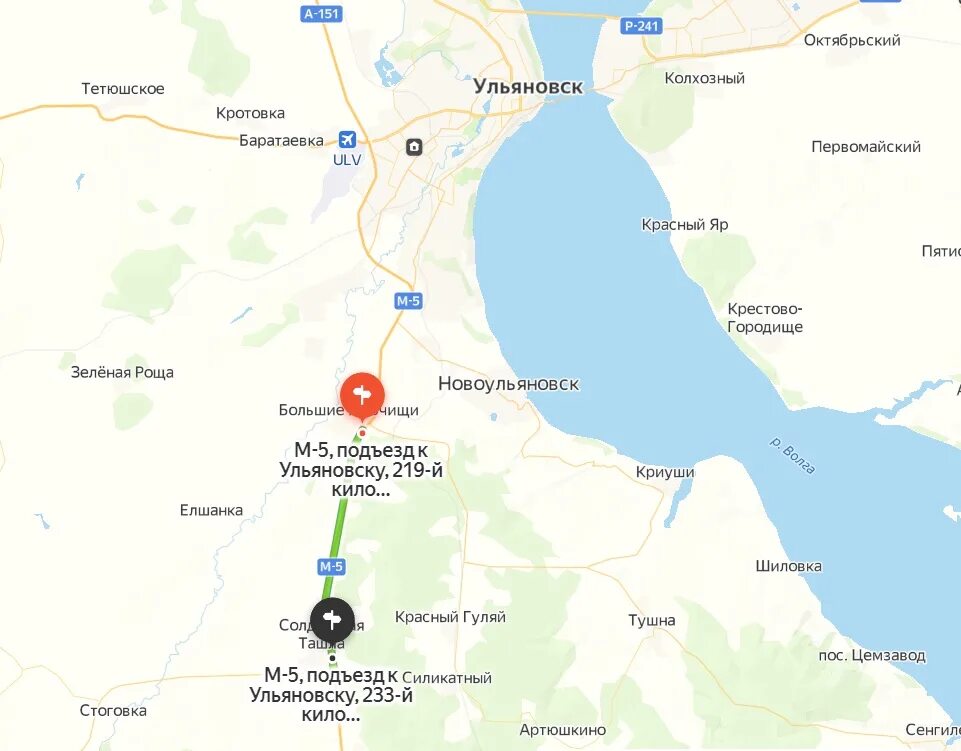The image size is (961, 751).
Task: Select the Крестово-Городище label
Action: click(765, 318)
